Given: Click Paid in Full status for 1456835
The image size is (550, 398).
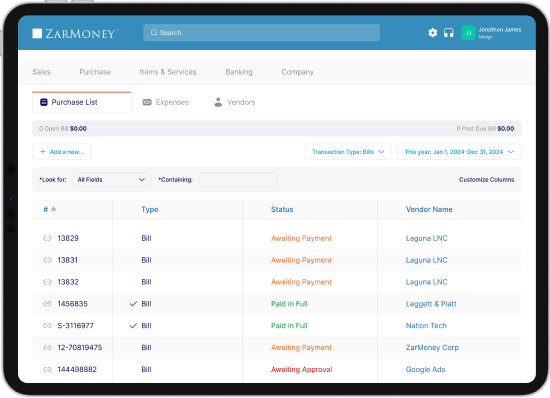Looking at the screenshot, I should point(289,304).
